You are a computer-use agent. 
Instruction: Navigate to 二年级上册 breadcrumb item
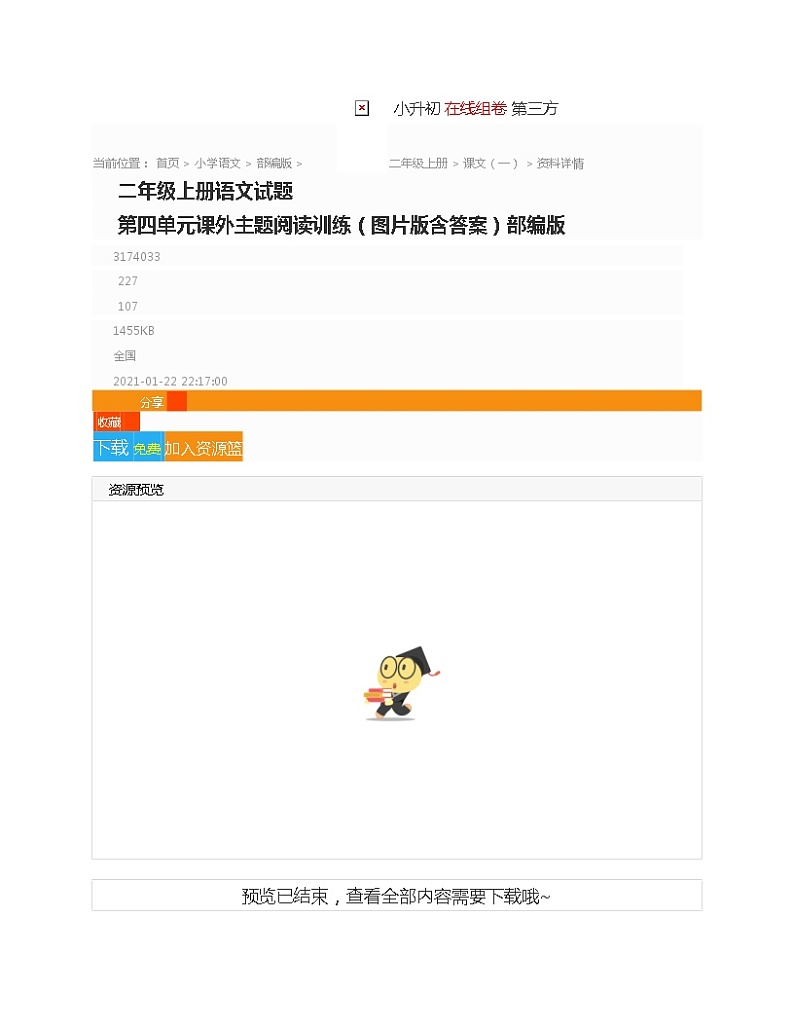click(x=418, y=163)
